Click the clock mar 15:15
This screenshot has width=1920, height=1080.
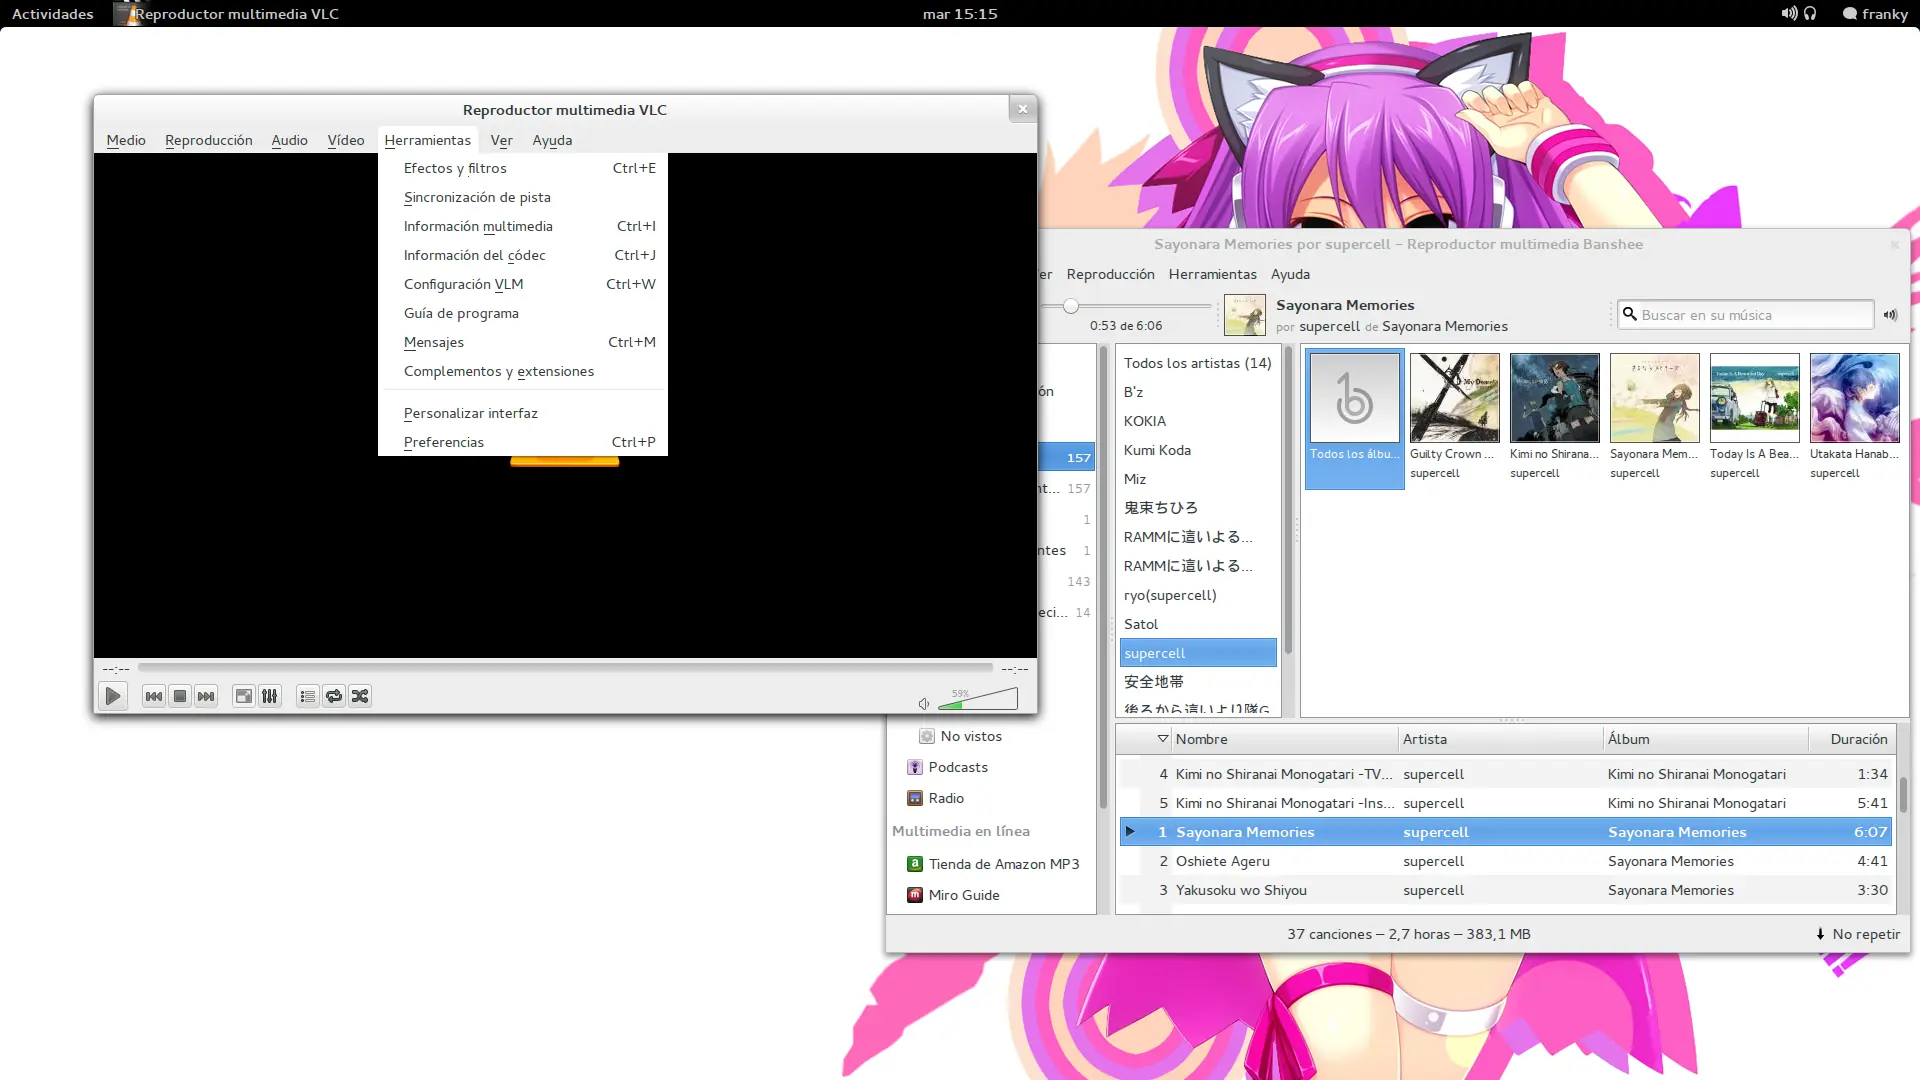pos(960,14)
